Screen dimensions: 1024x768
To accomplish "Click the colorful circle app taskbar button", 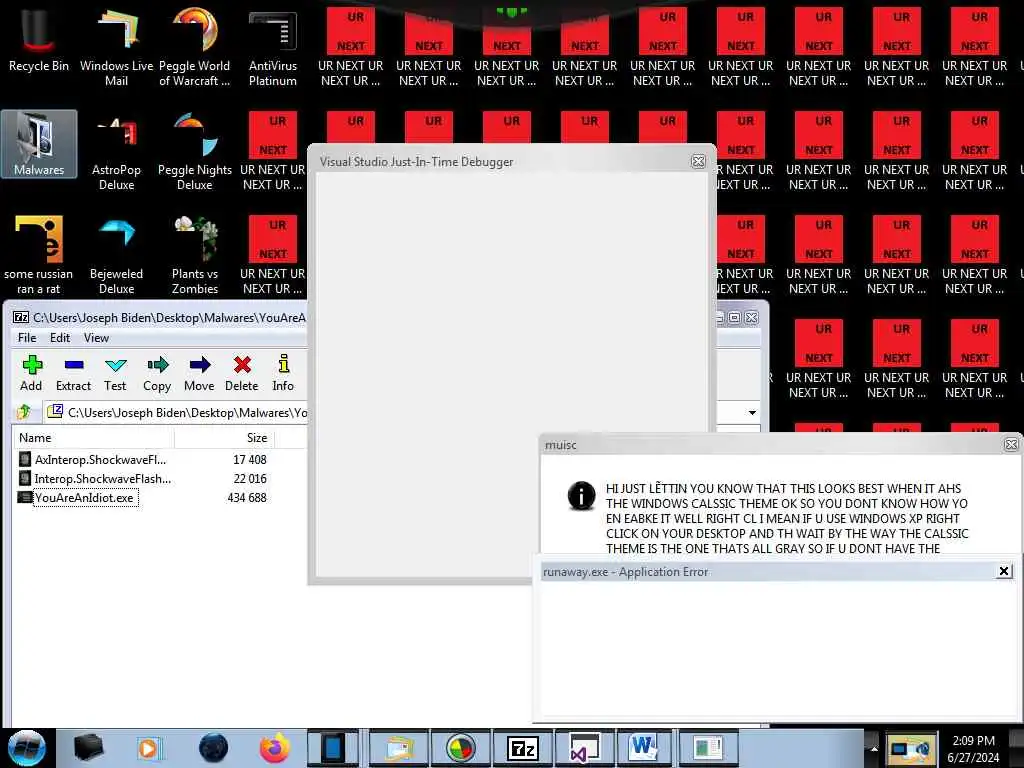I will [461, 748].
